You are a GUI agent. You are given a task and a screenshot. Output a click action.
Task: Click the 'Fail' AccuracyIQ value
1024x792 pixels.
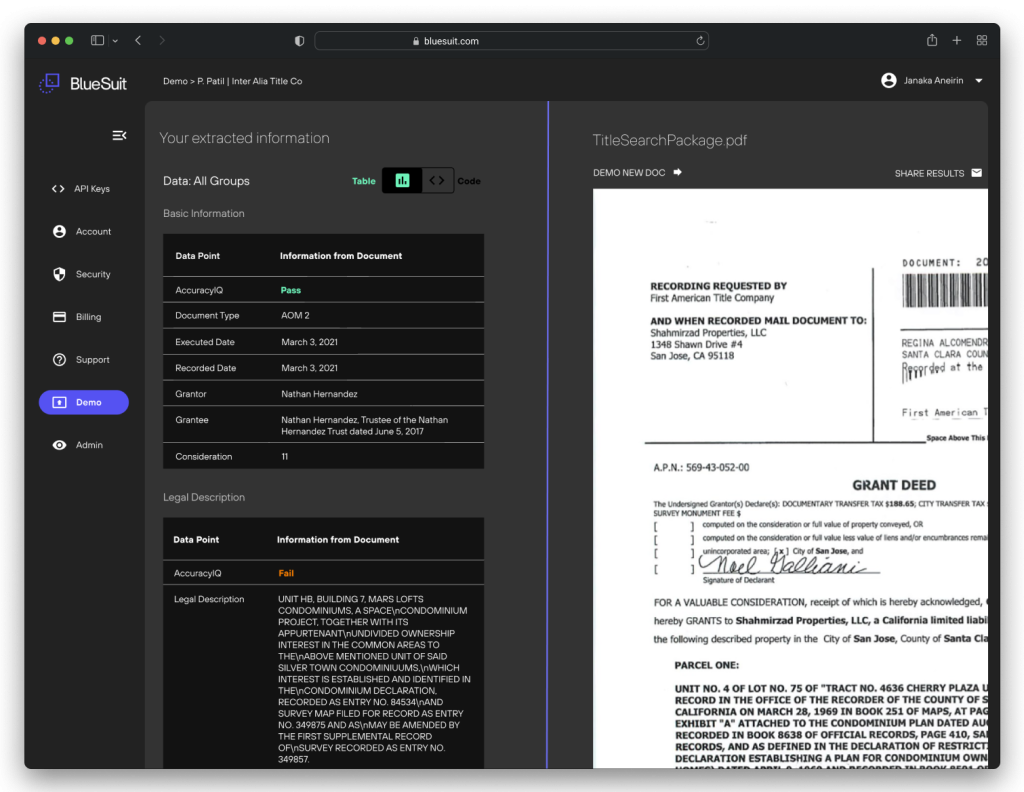[x=286, y=573]
